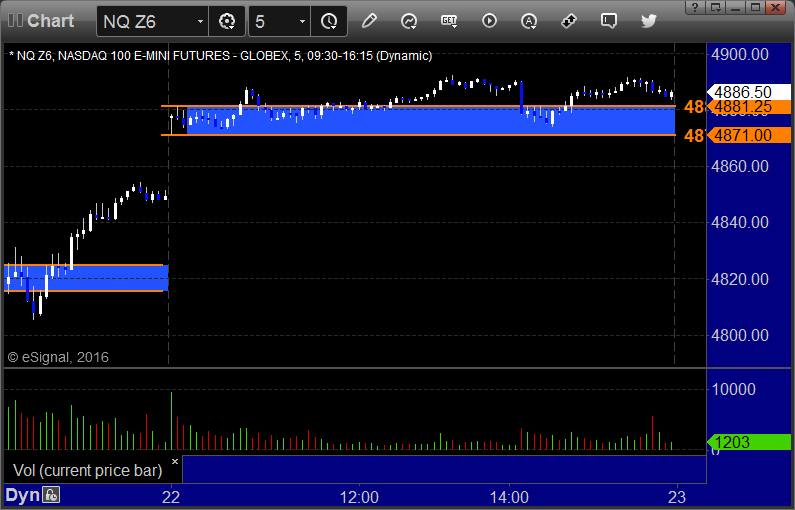
Task: Open the clock time template menu
Action: [x=329, y=21]
